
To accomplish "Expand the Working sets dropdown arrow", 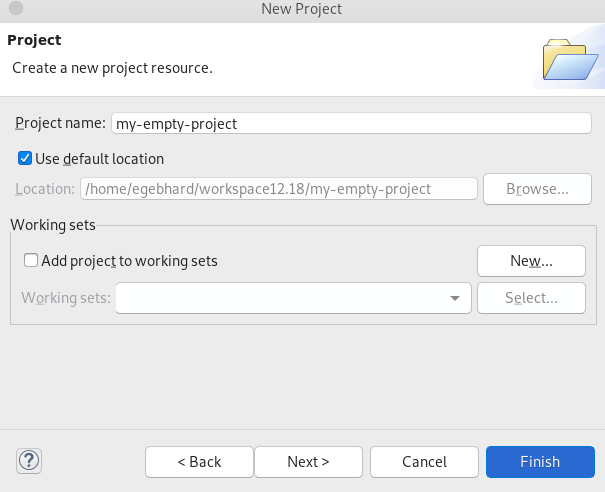I will point(455,298).
